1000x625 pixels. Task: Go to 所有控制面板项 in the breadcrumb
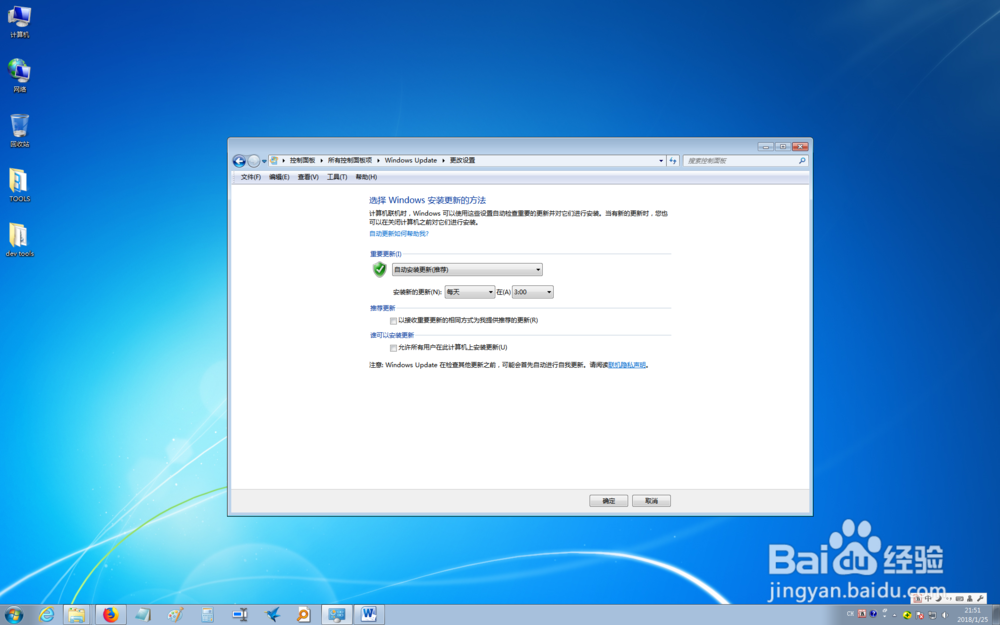(349, 161)
